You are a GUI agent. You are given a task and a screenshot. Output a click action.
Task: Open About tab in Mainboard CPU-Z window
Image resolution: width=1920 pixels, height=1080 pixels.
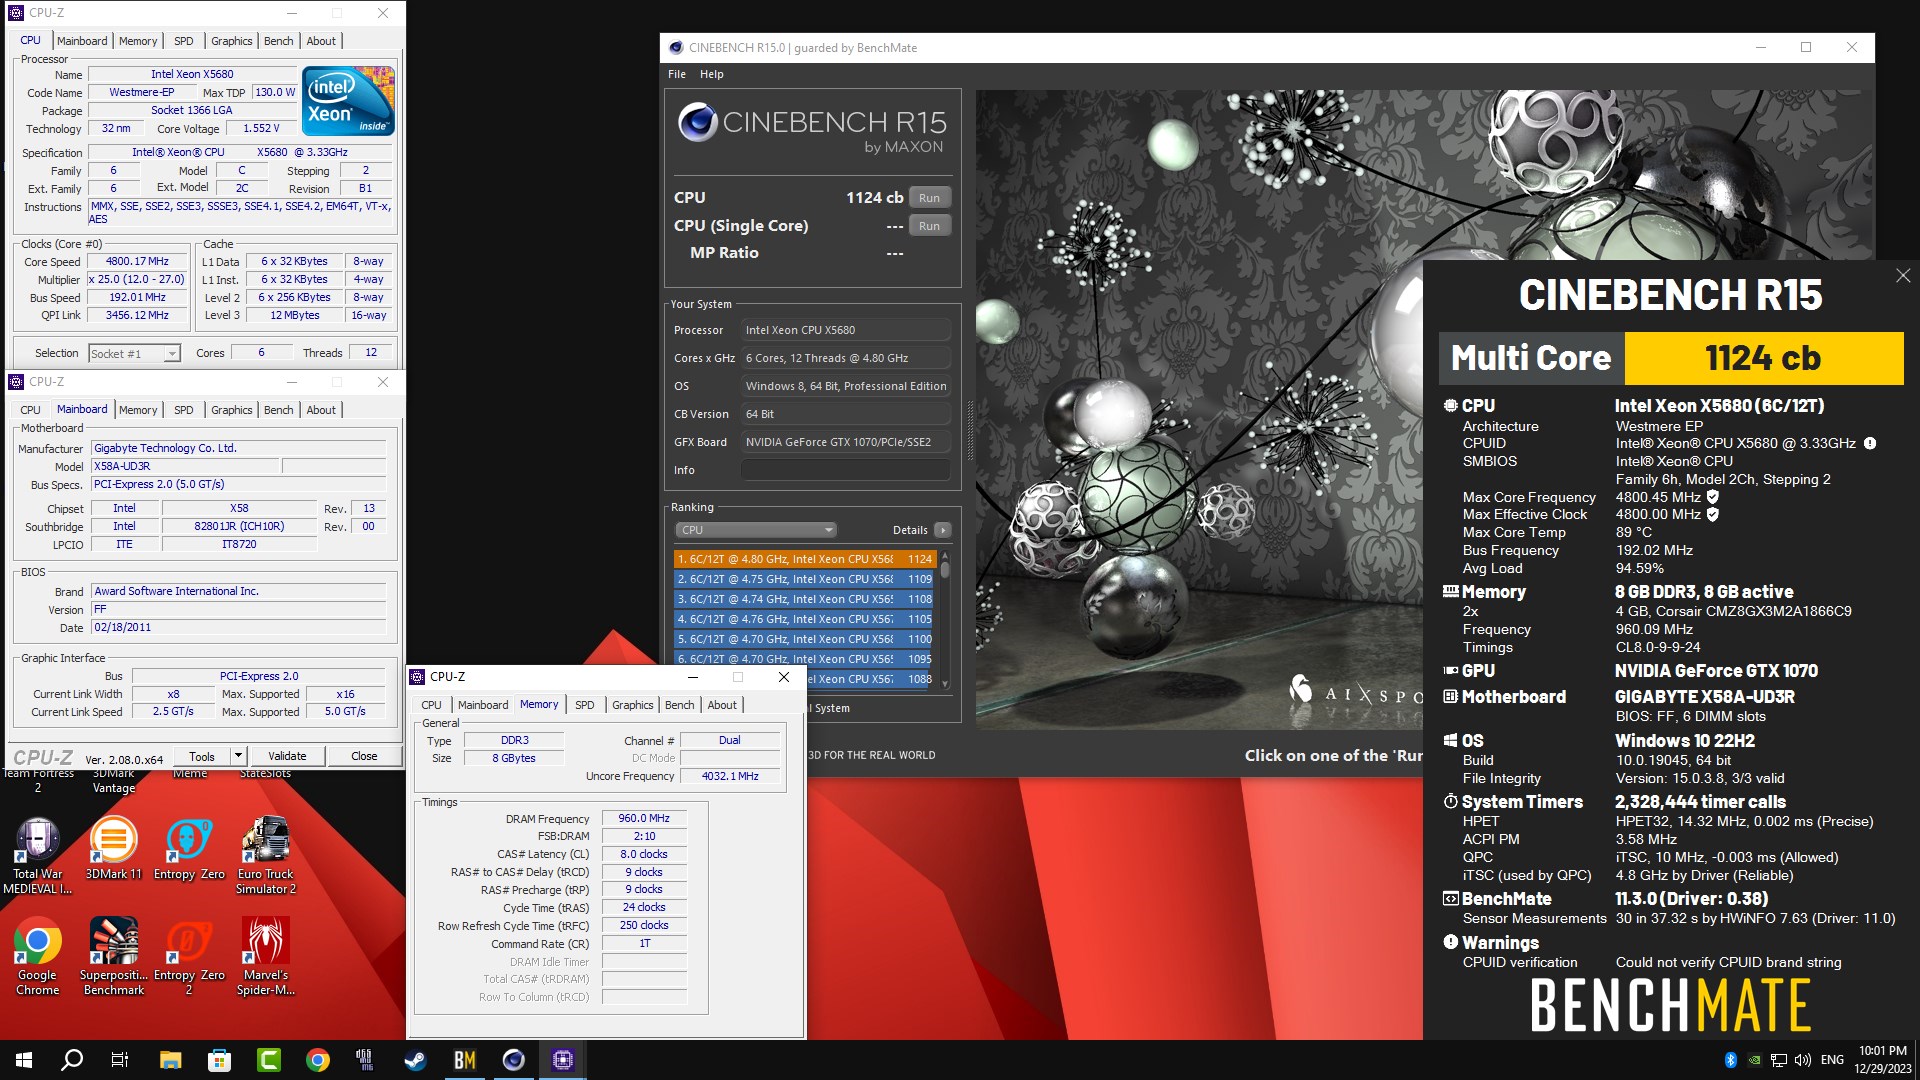321,410
